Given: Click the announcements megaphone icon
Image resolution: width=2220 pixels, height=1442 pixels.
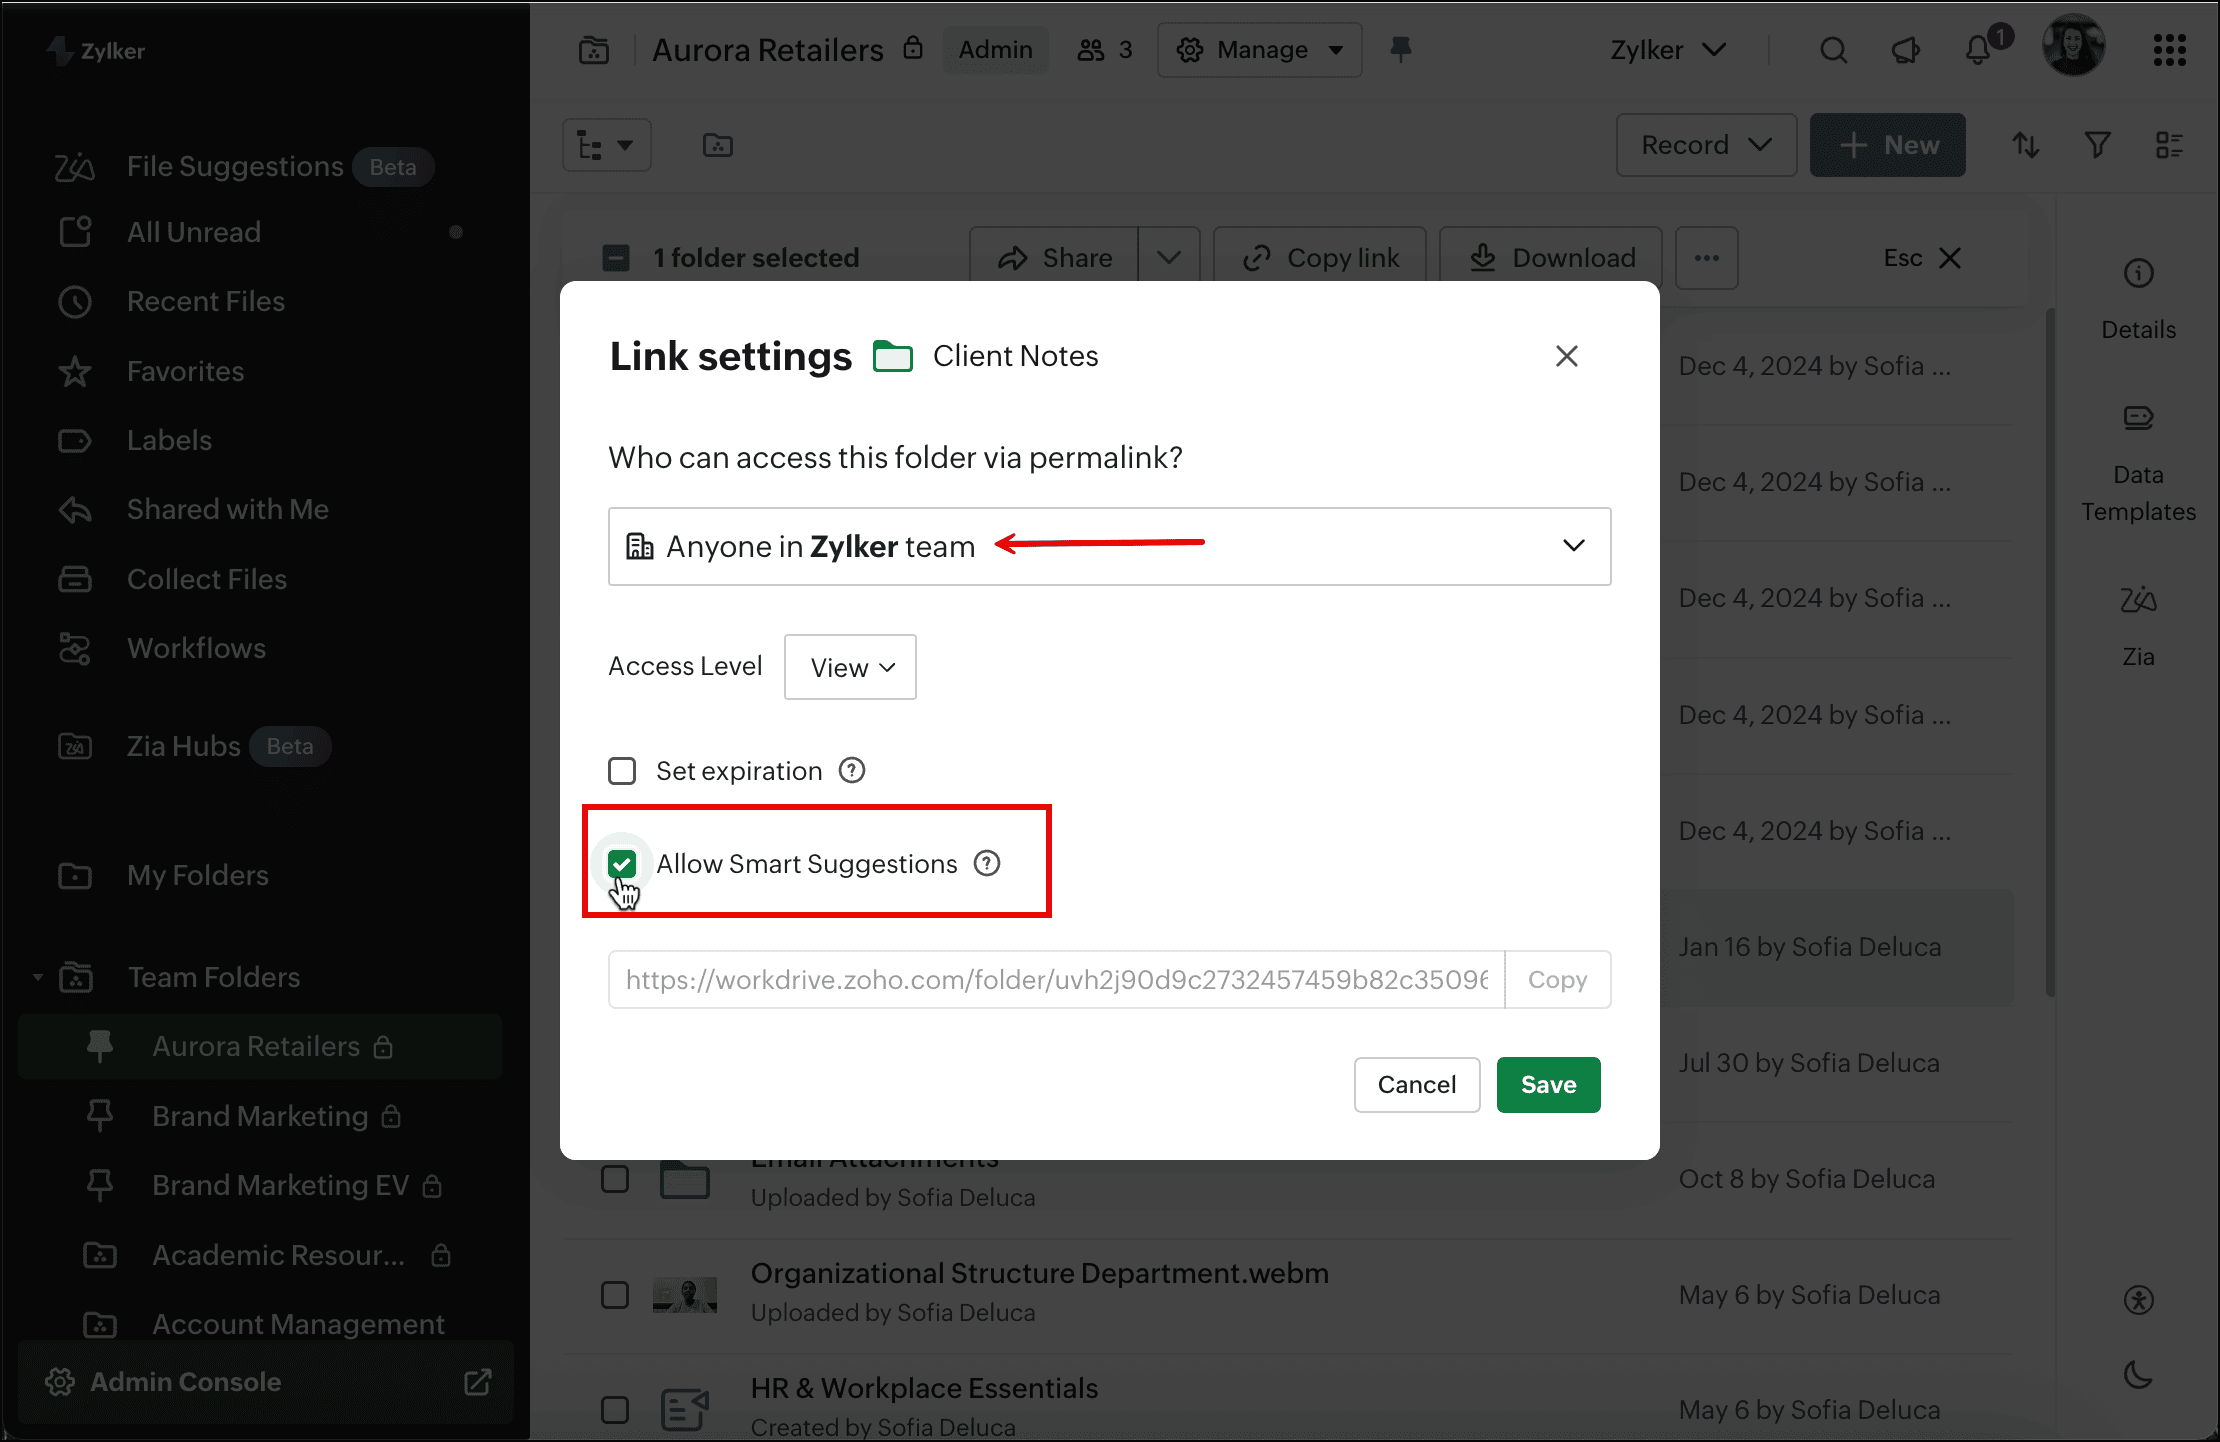Looking at the screenshot, I should point(1905,50).
